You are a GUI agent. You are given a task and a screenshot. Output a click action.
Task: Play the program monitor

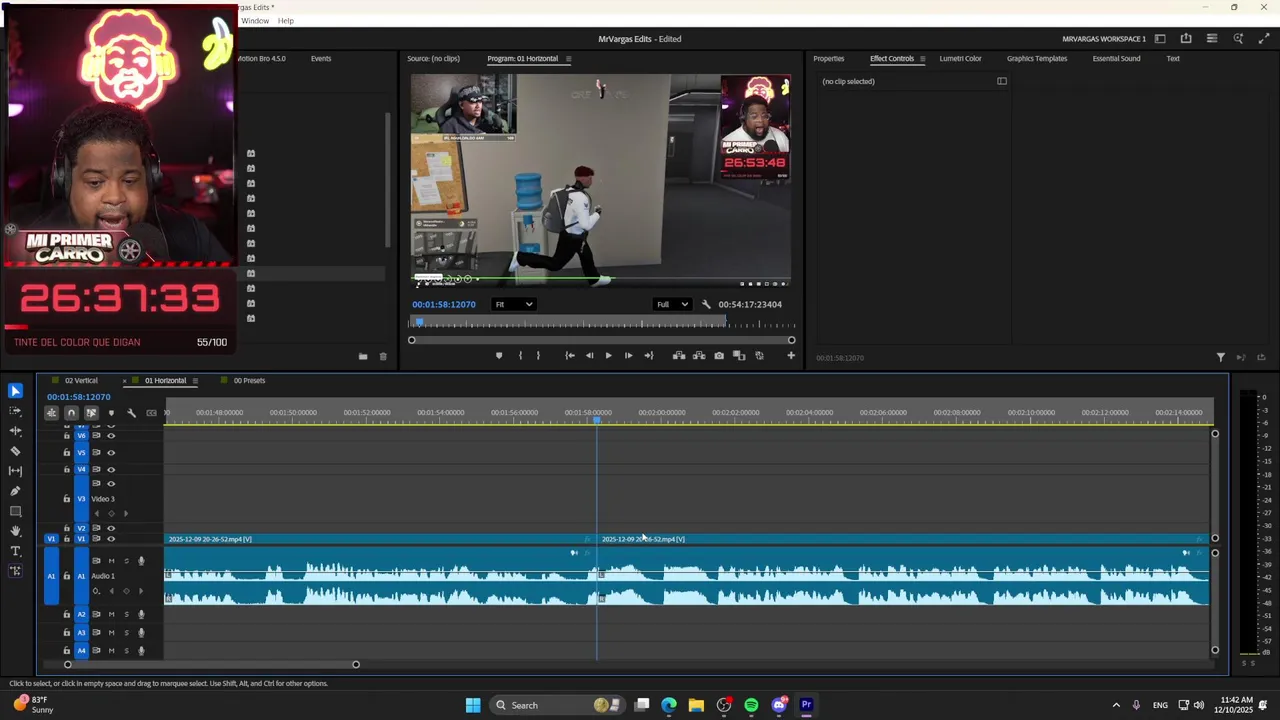click(608, 356)
